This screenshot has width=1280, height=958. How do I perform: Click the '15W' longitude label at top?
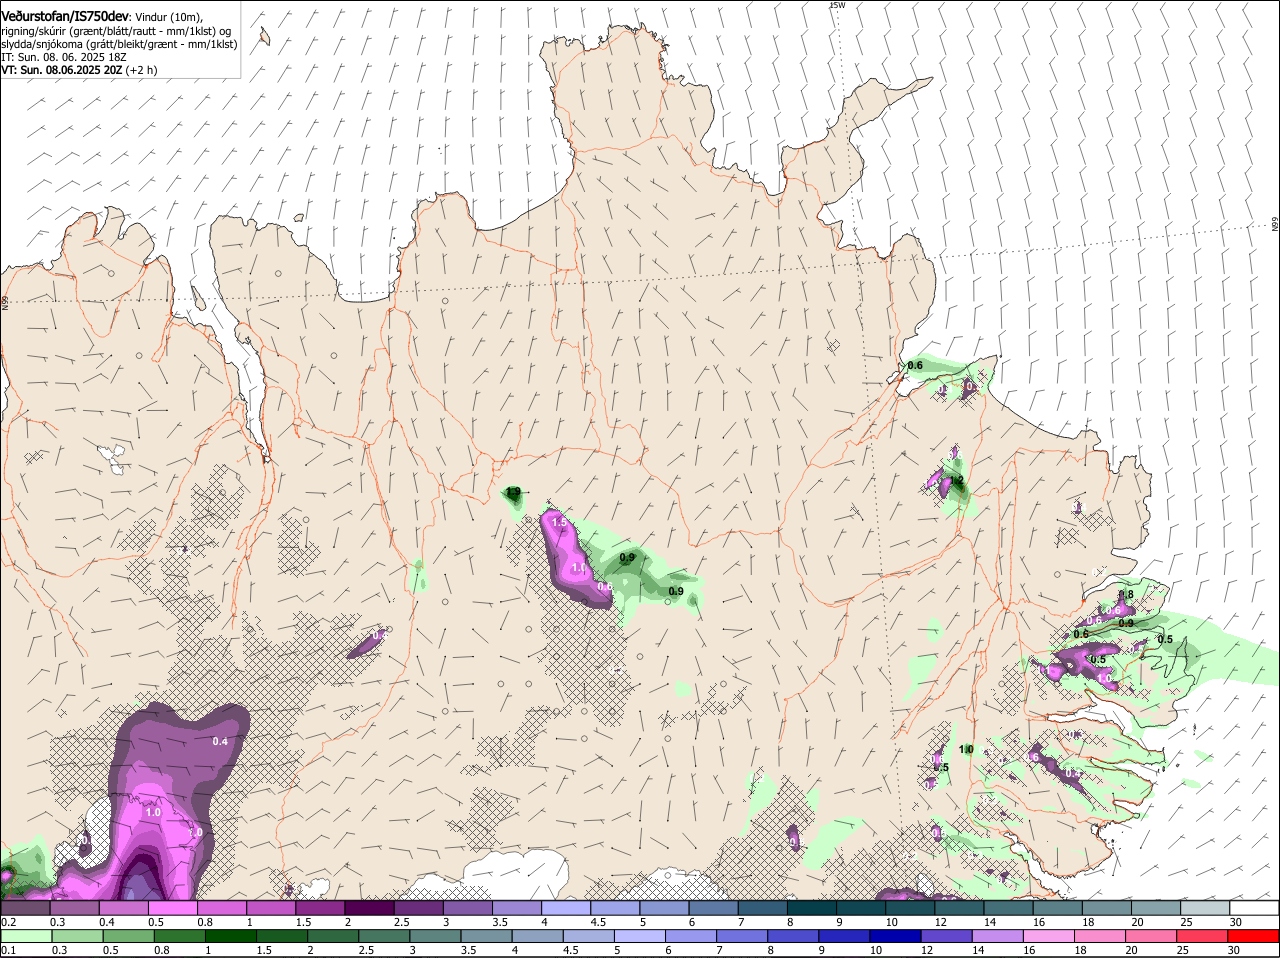point(838,5)
